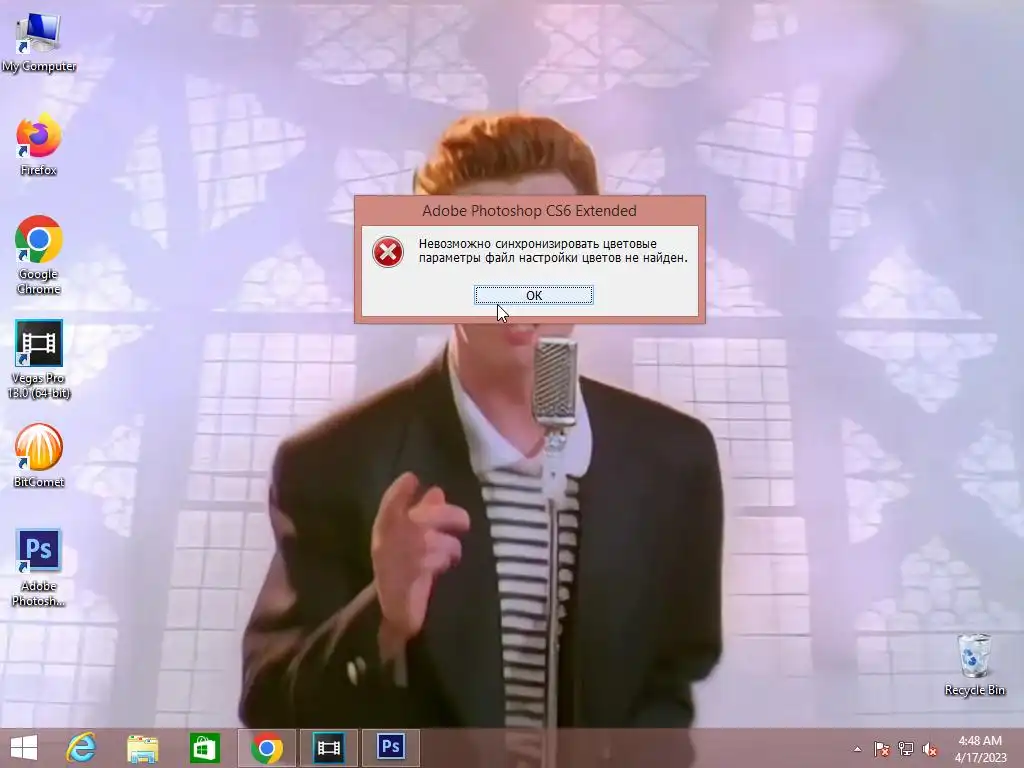
Task: Open network status tray icon
Action: pyautogui.click(x=906, y=749)
